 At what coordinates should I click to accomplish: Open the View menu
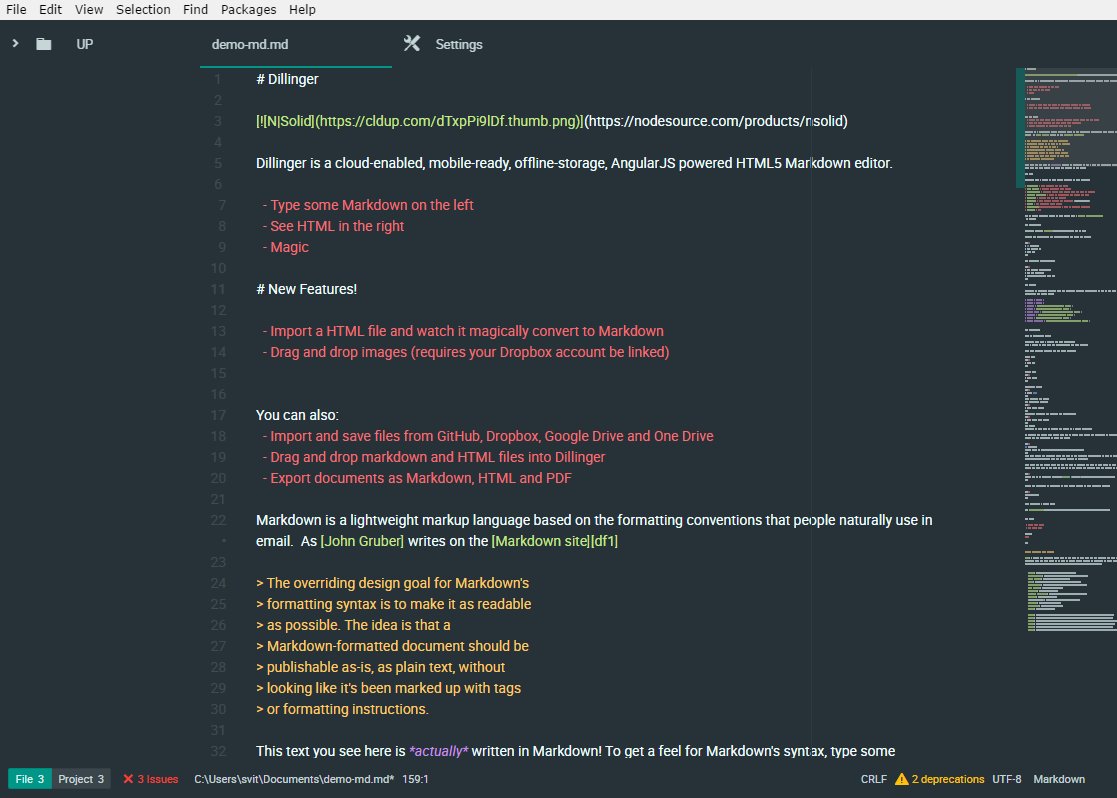pos(89,9)
